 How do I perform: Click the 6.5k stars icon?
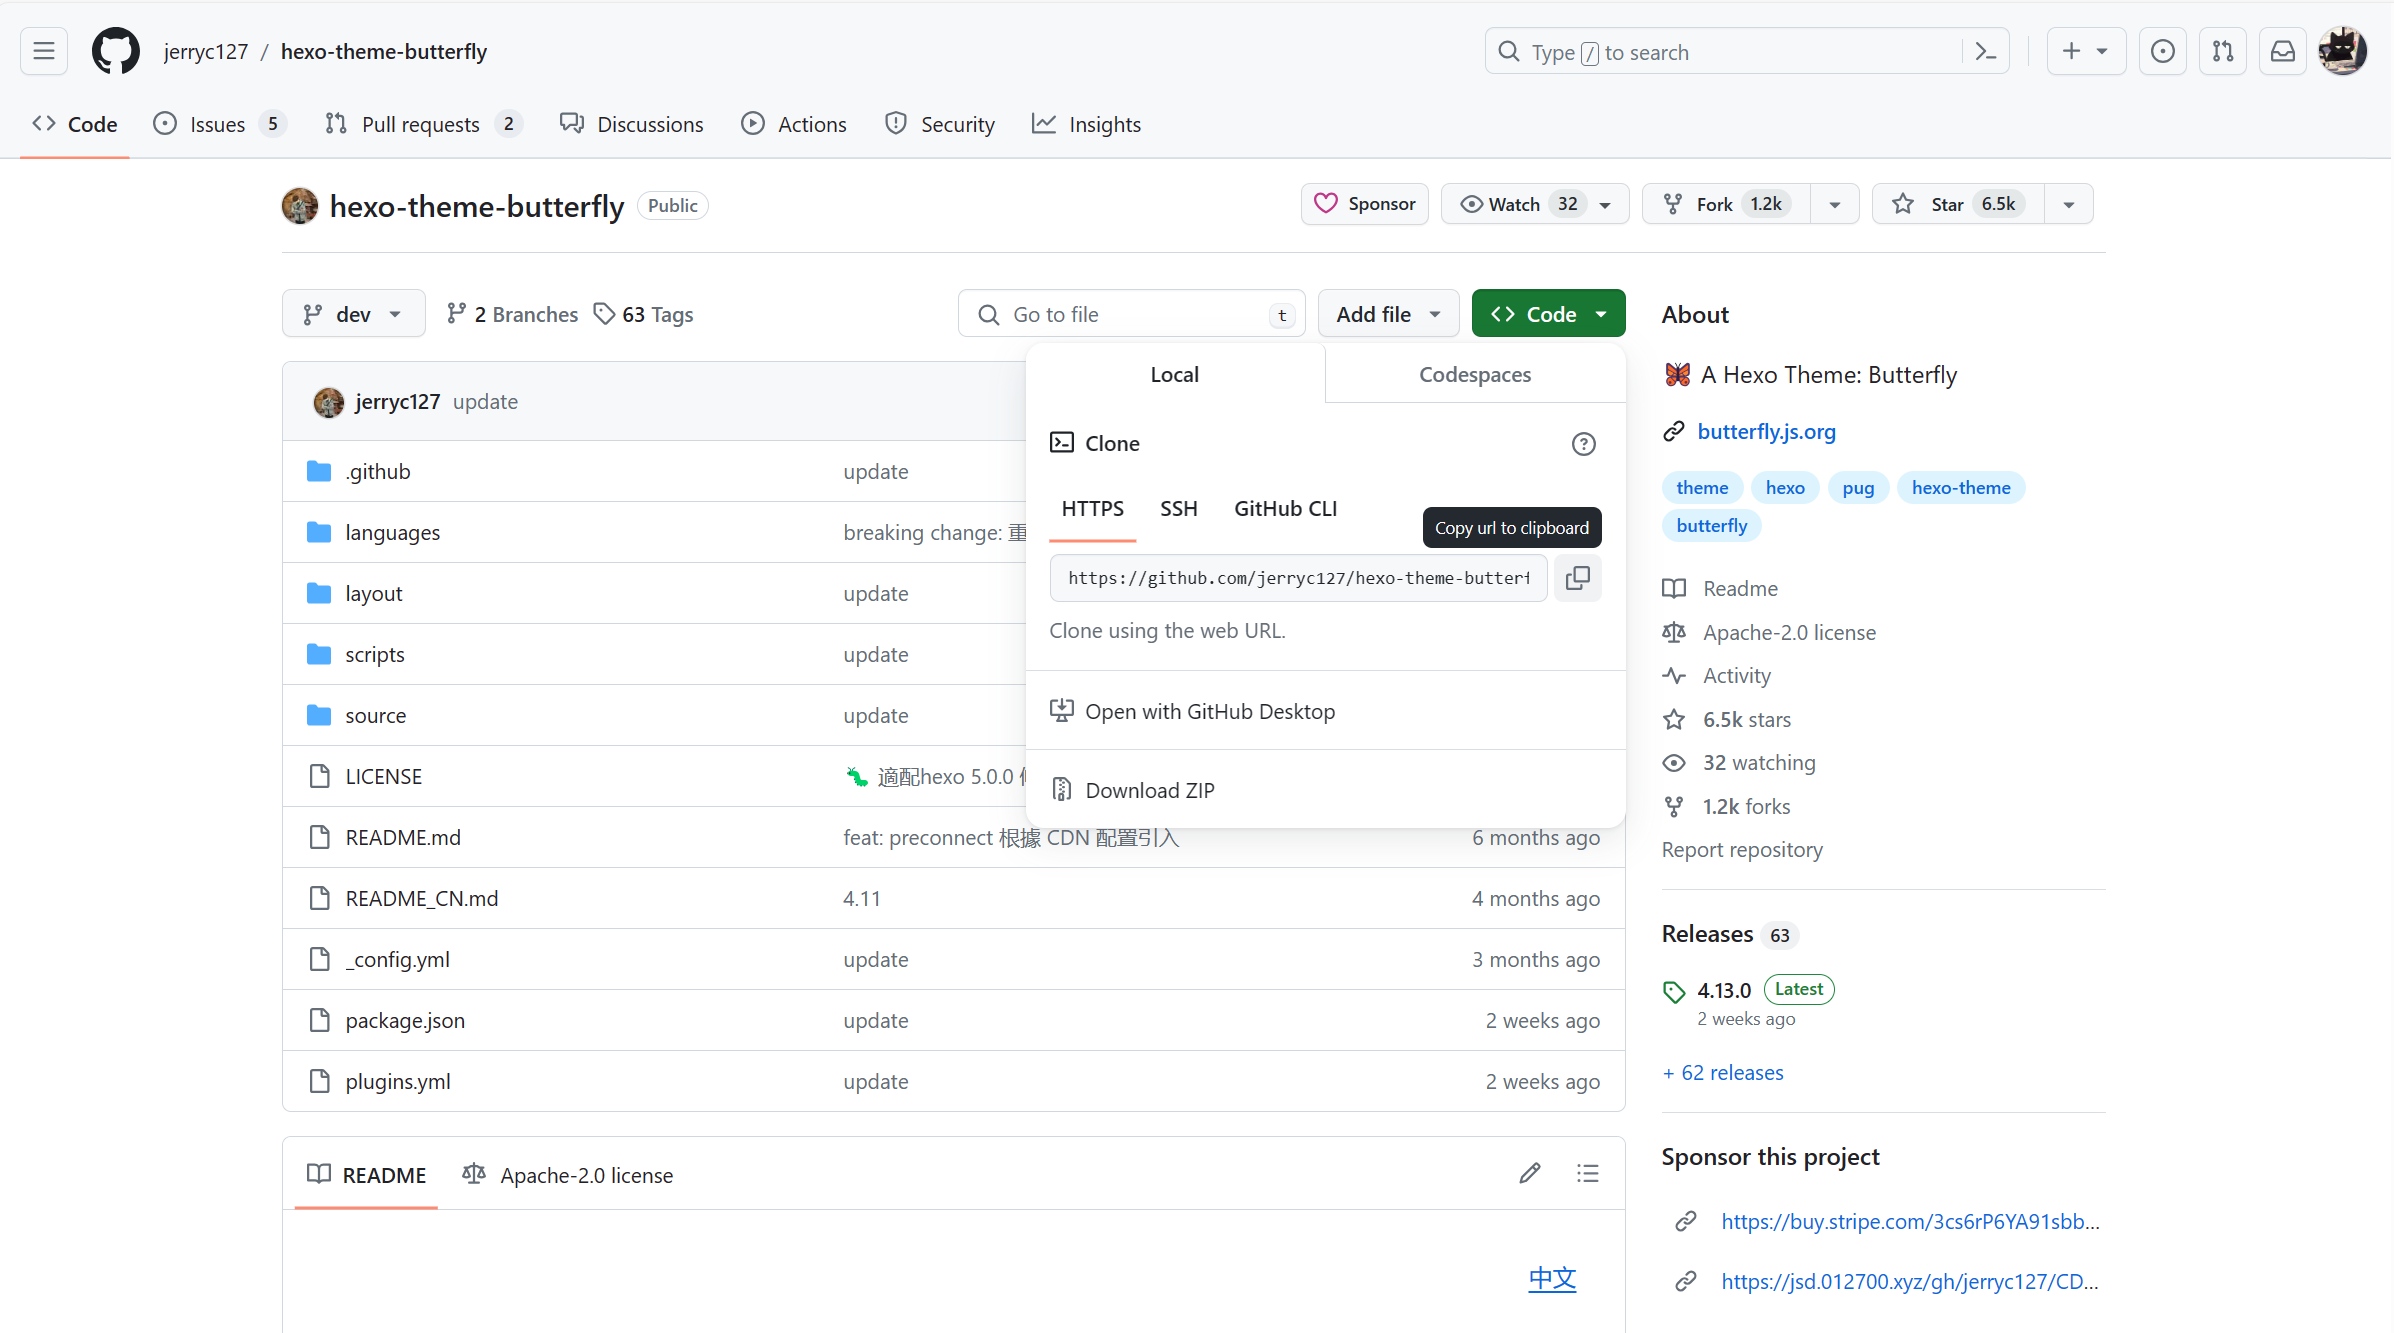1674,719
